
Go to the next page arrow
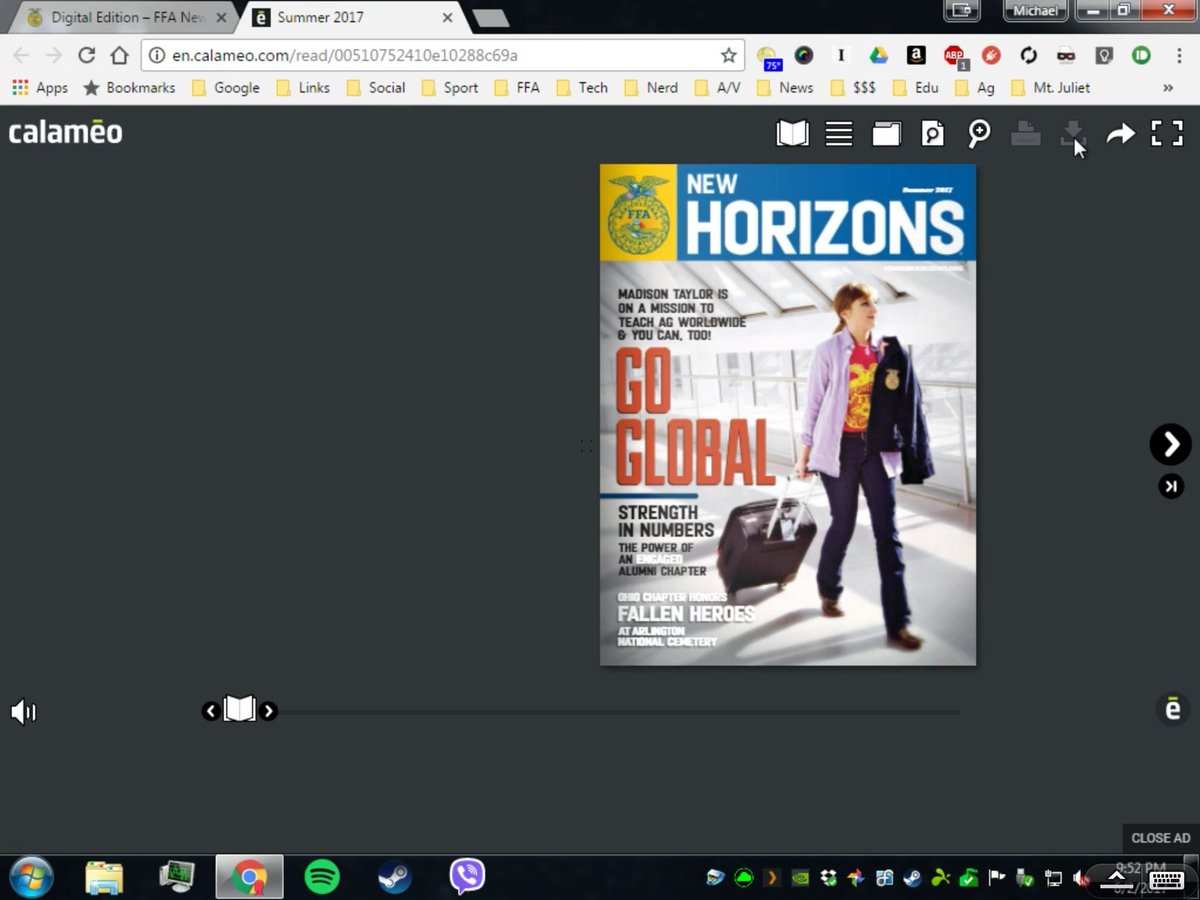point(1170,444)
